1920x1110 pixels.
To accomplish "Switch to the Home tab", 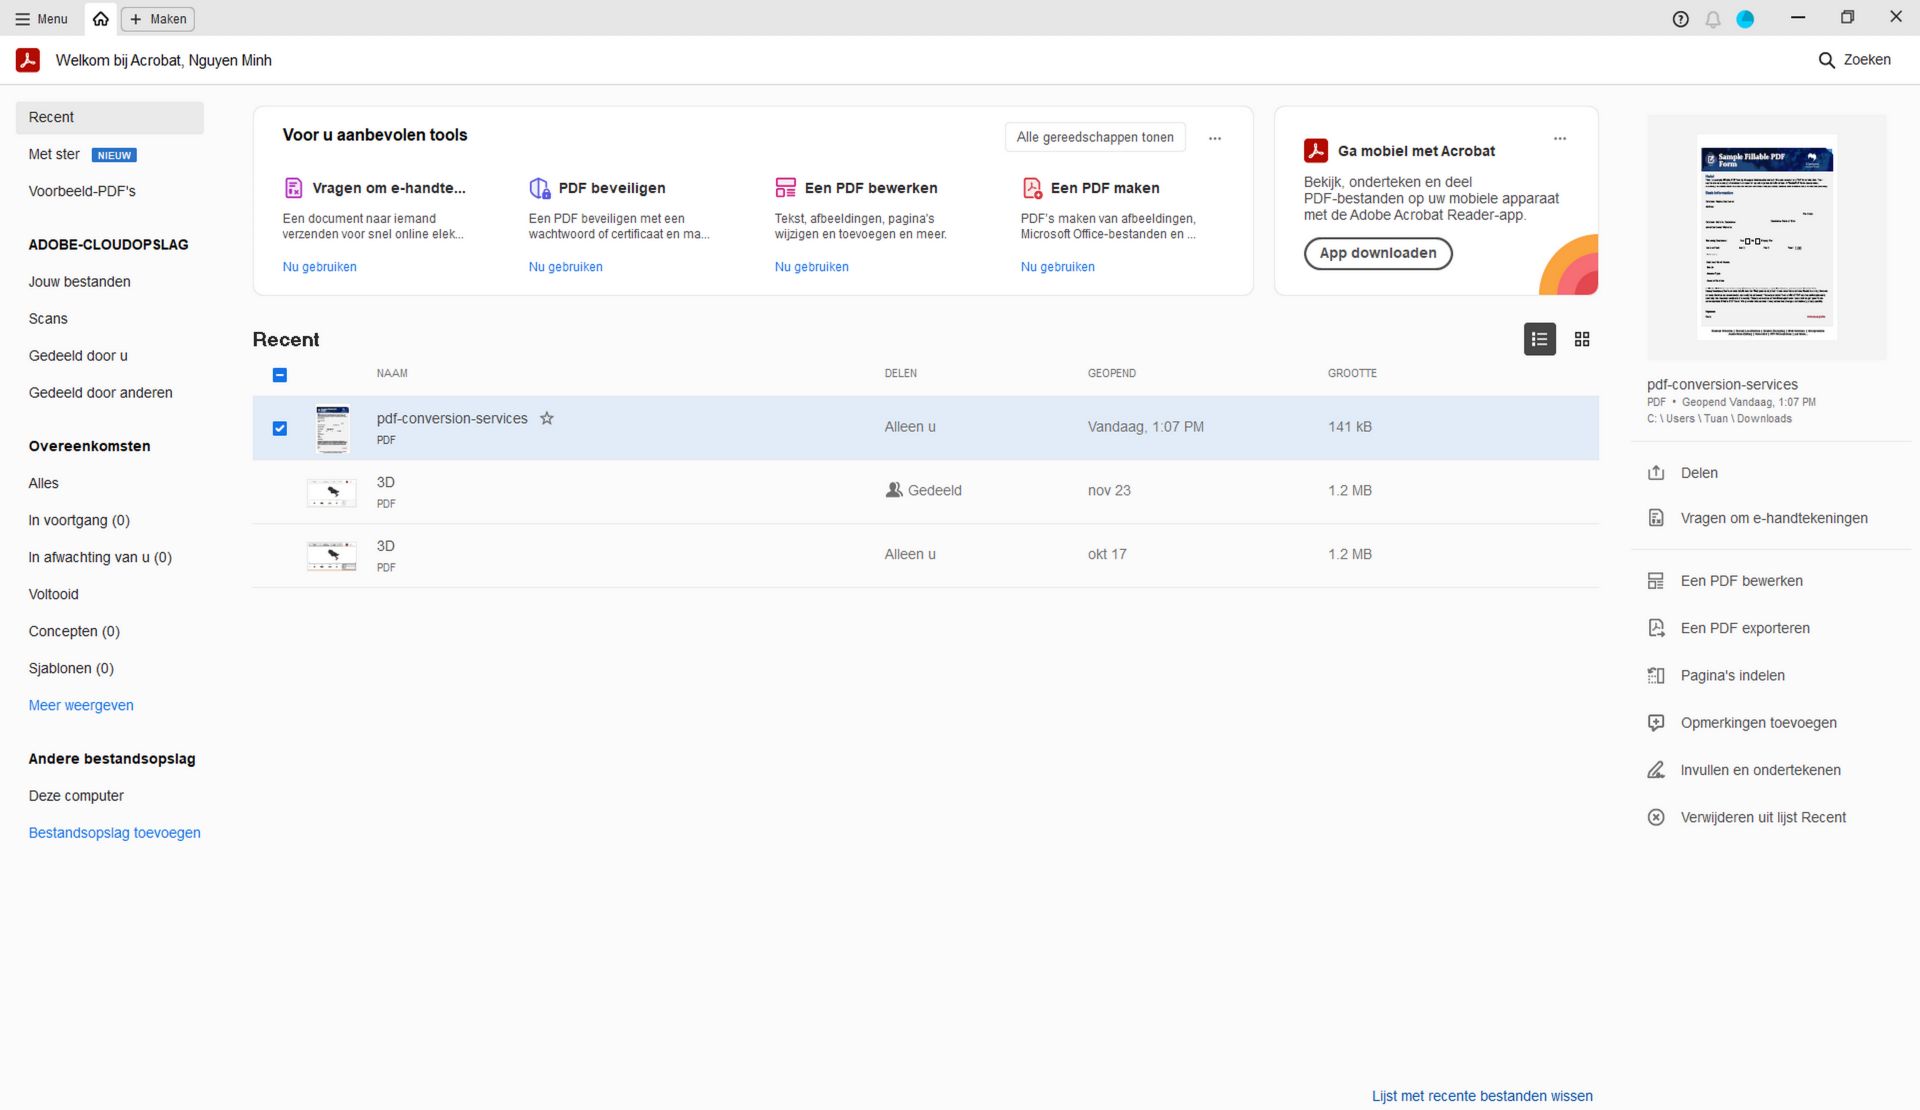I will [x=99, y=18].
